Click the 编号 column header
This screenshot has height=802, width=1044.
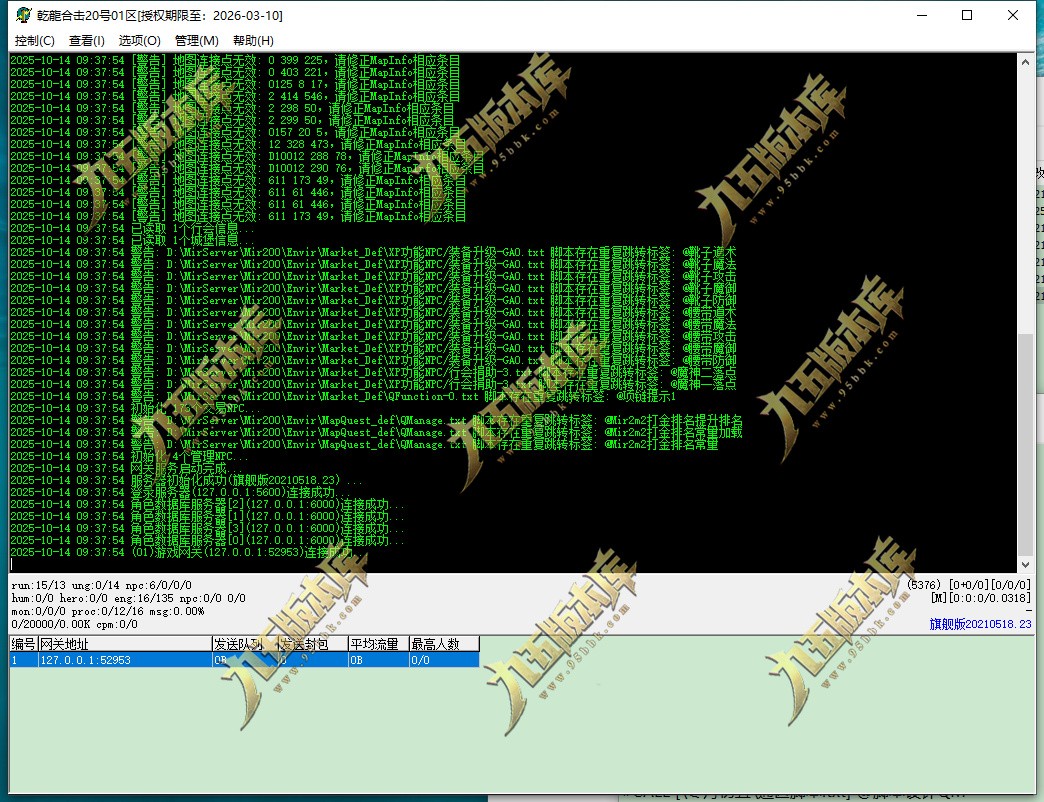[23, 644]
